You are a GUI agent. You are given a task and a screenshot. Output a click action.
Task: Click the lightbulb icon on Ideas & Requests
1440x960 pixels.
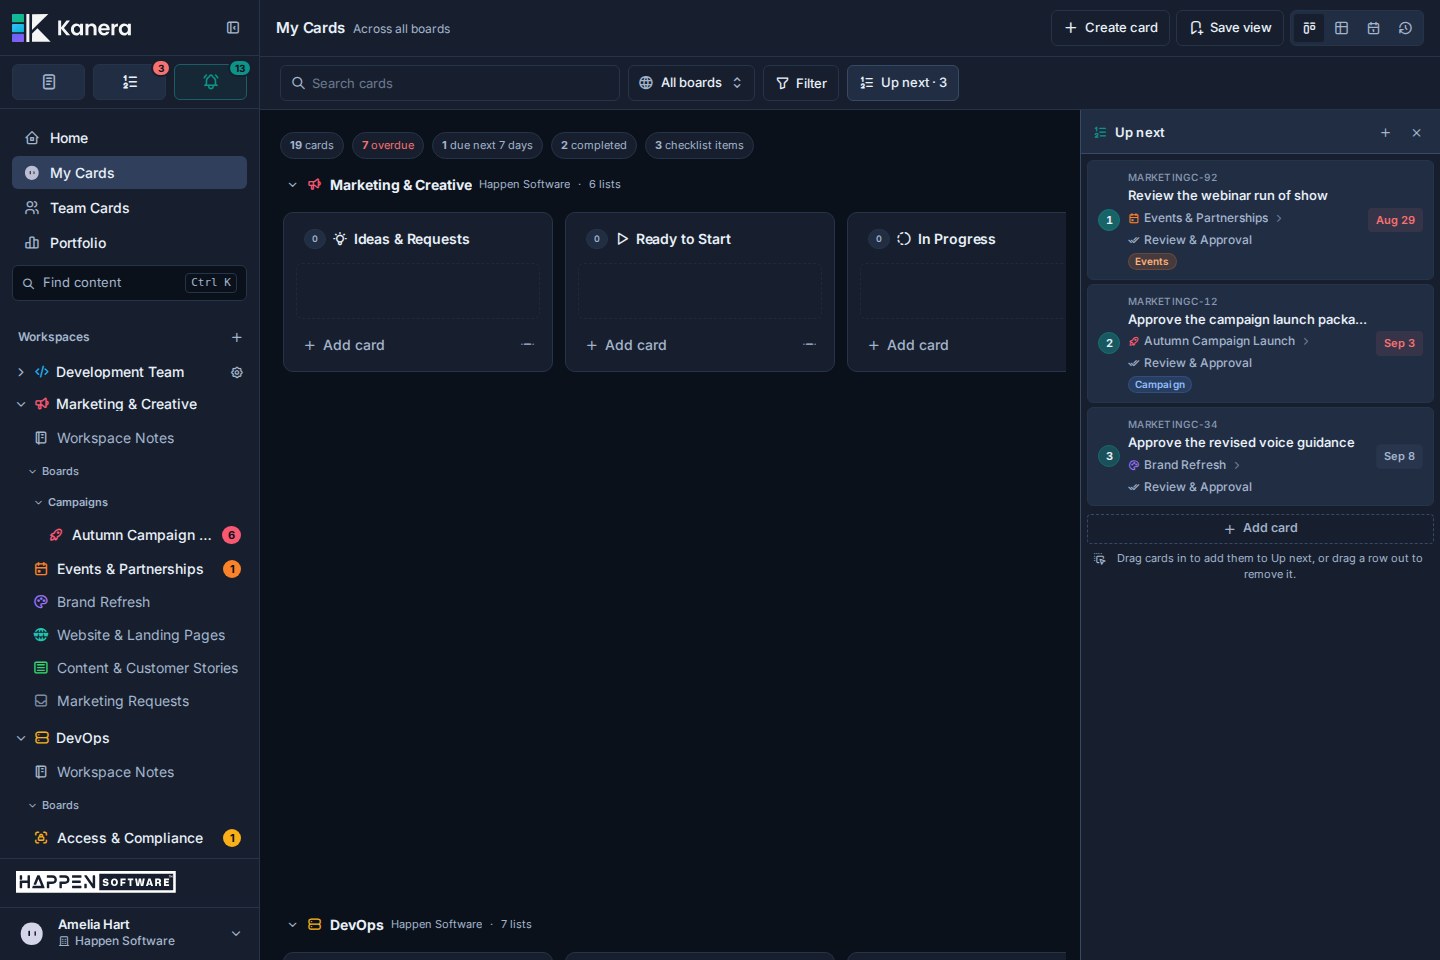(340, 239)
